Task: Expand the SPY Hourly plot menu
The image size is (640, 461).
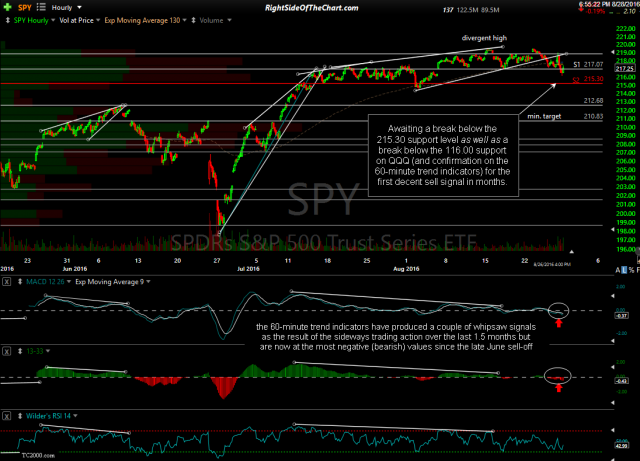Action: click(x=53, y=20)
